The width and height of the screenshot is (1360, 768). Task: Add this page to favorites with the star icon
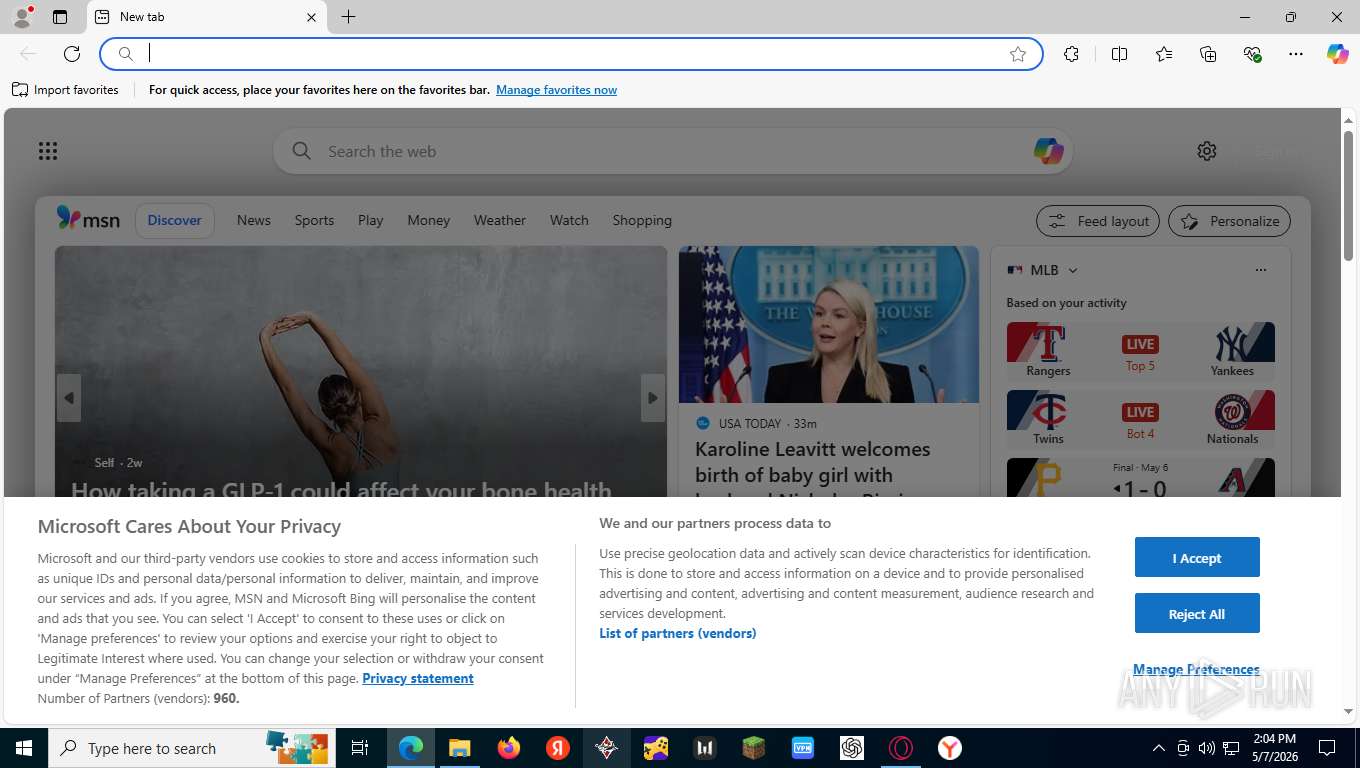(1018, 54)
